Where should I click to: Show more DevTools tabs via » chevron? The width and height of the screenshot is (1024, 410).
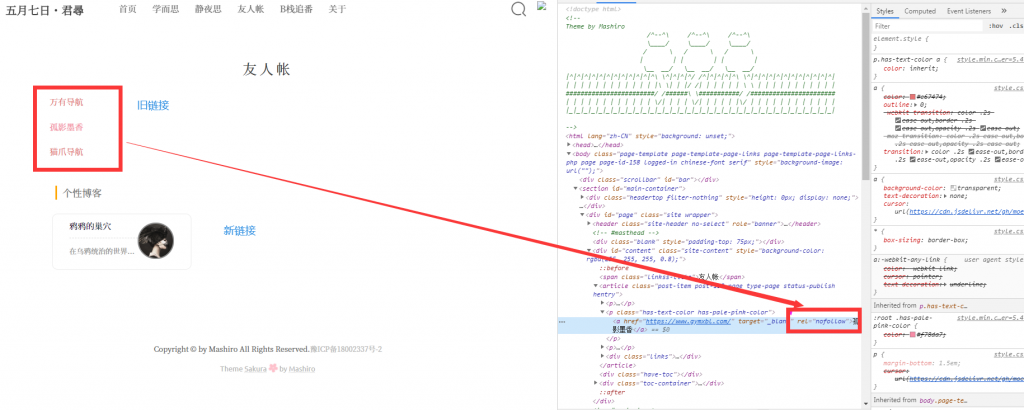pyautogui.click(x=1004, y=11)
